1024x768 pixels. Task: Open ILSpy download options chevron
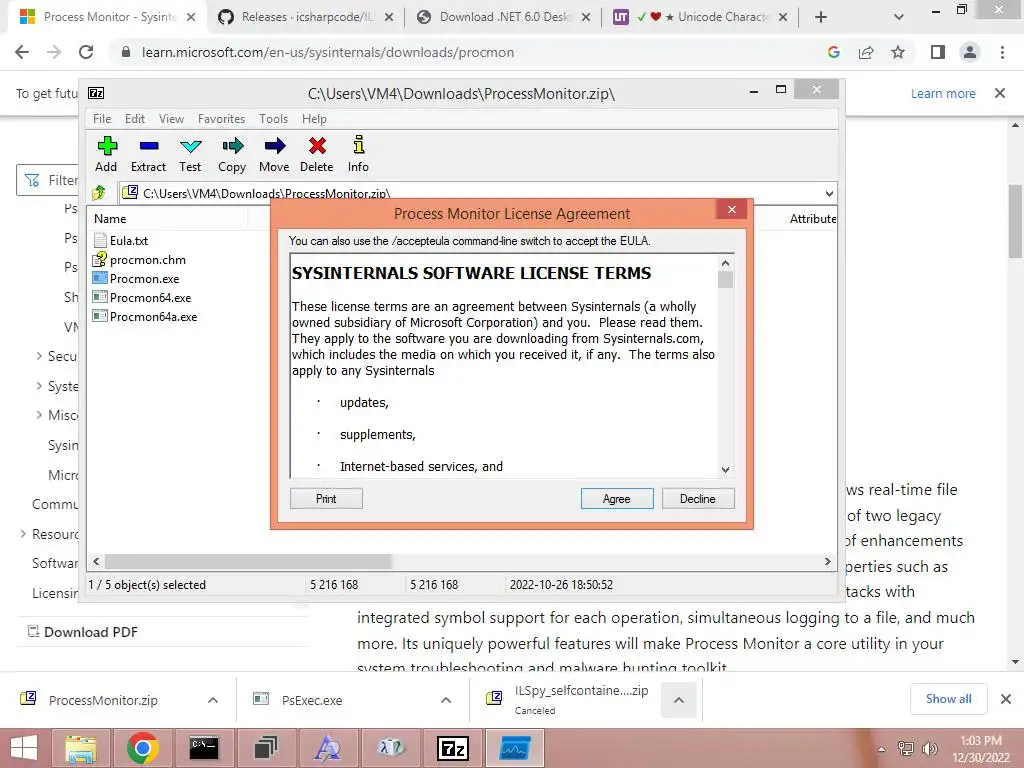679,700
